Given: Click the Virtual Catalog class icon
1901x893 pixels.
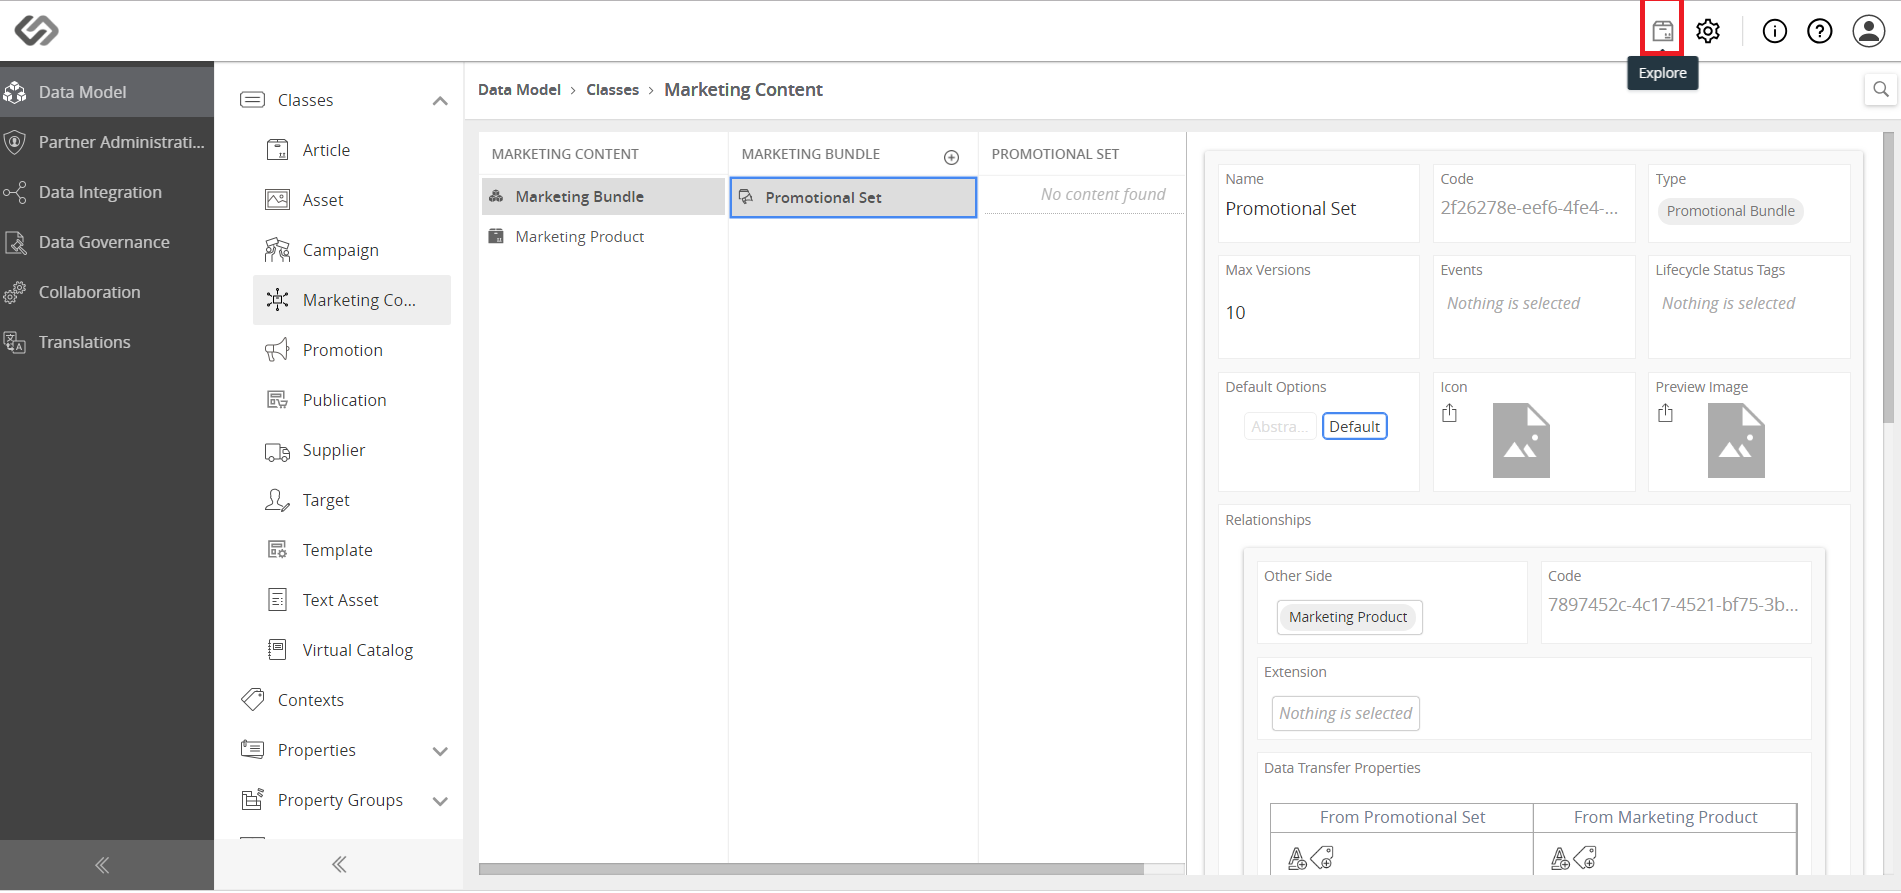Looking at the screenshot, I should click(277, 650).
